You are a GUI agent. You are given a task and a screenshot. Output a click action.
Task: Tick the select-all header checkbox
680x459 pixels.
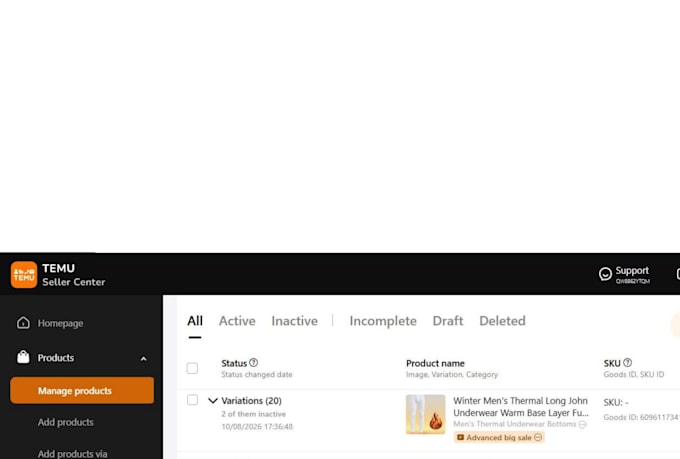click(192, 368)
